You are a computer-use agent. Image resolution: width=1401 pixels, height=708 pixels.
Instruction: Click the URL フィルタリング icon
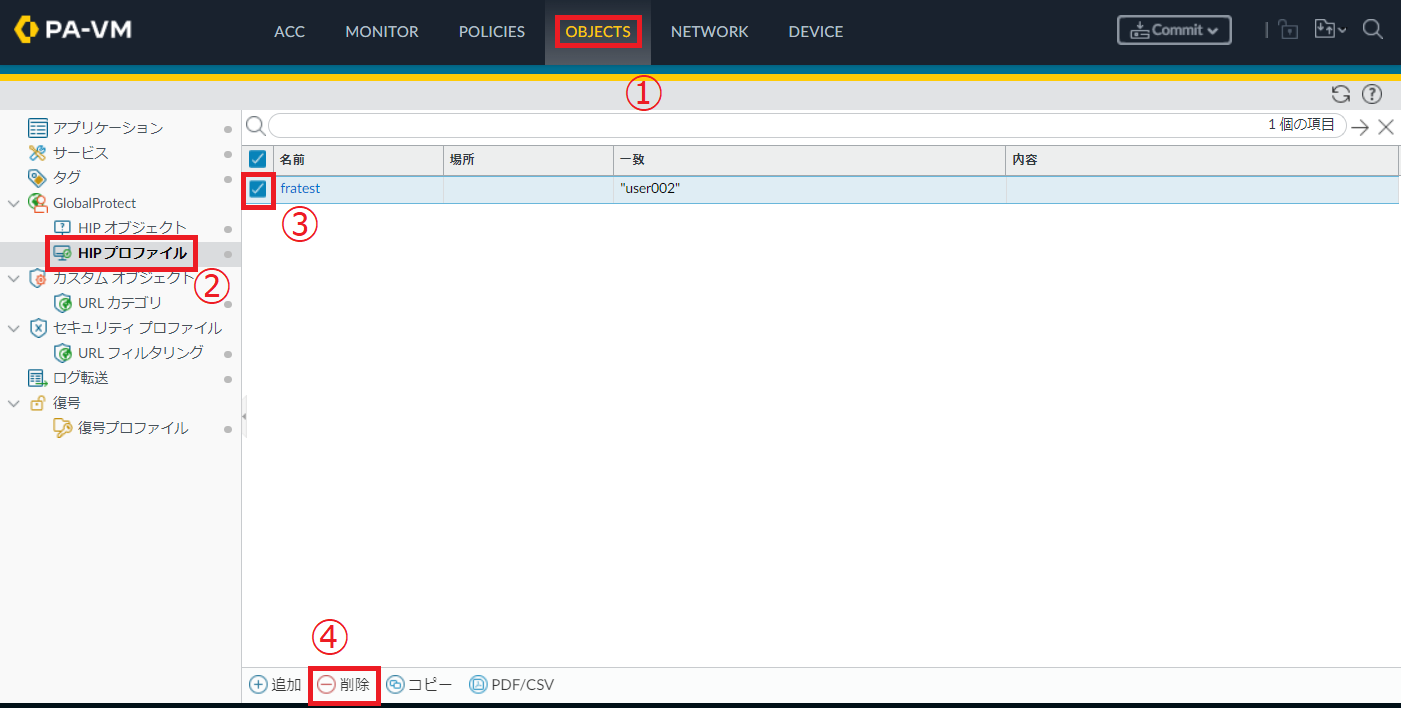tap(63, 353)
